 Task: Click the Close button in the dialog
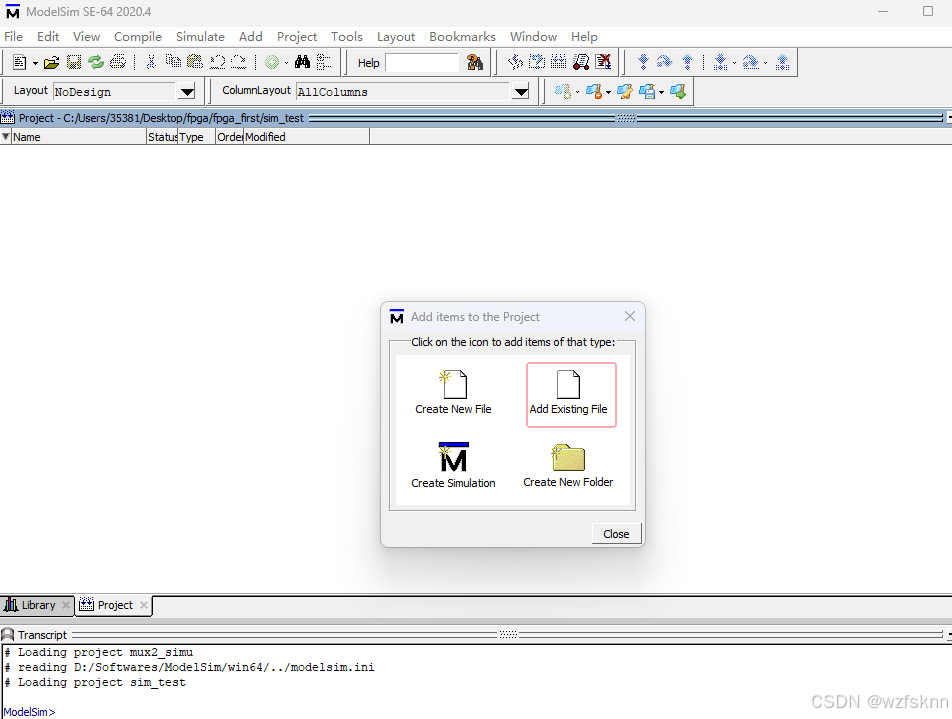(616, 534)
